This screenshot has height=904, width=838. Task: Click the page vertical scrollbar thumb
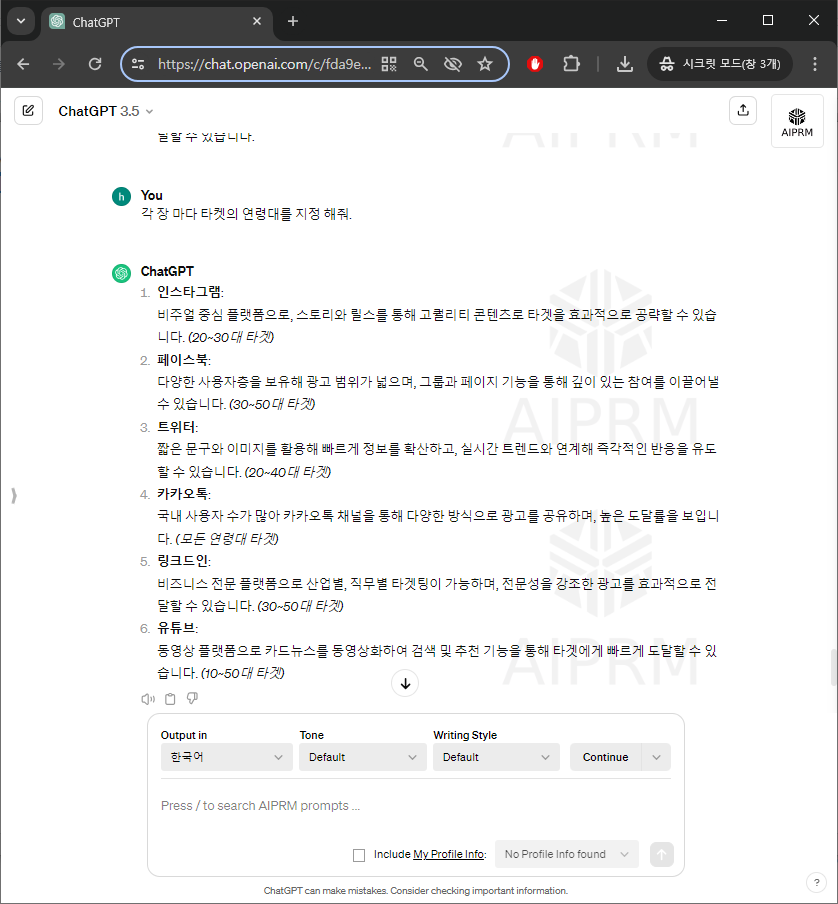point(834,667)
